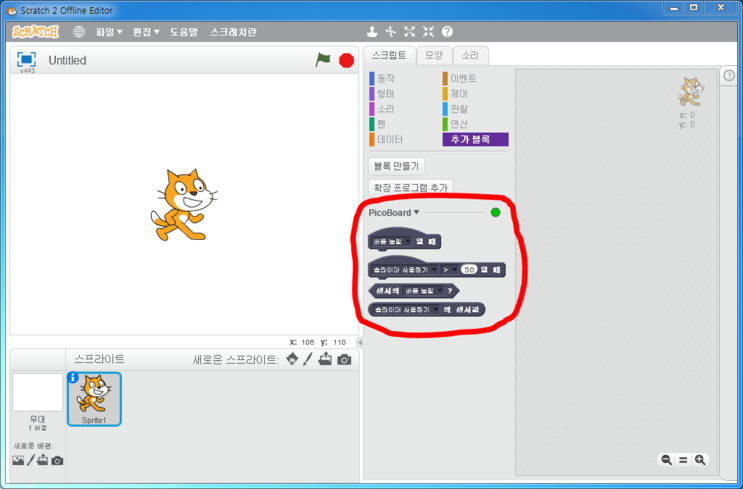Click the green flag to run project
This screenshot has height=489, width=743.
tap(323, 60)
